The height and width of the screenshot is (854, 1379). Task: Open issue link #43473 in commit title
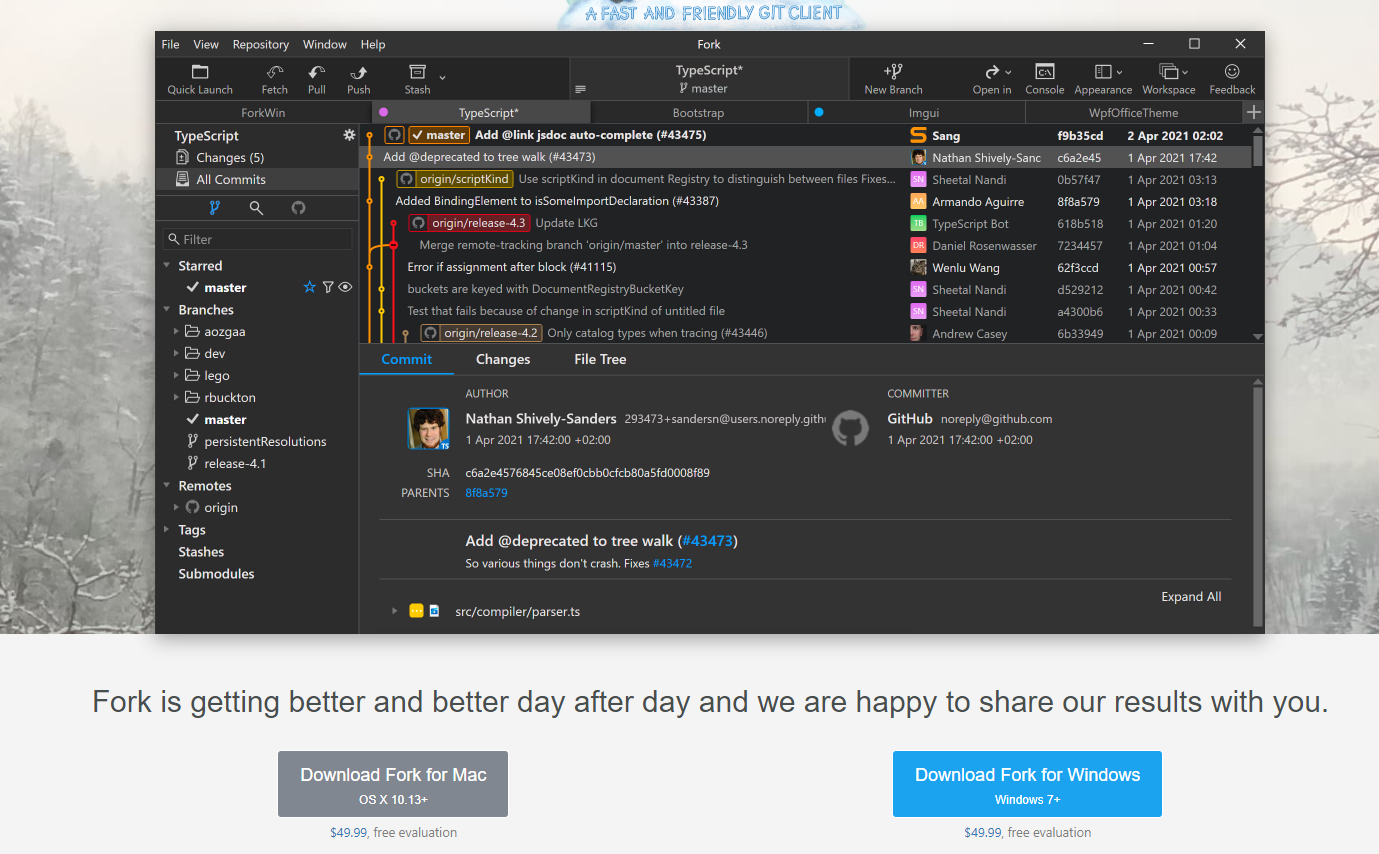pyautogui.click(x=707, y=541)
